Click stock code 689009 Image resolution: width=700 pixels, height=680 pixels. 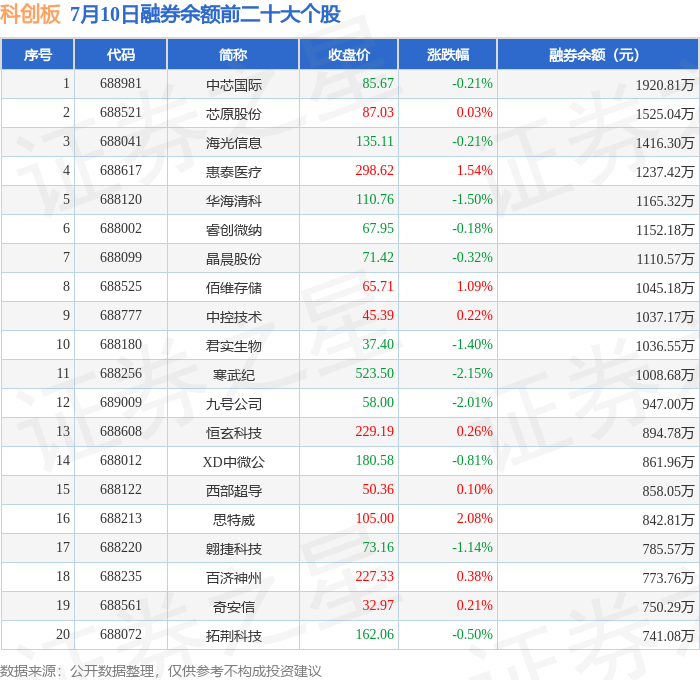(x=121, y=402)
